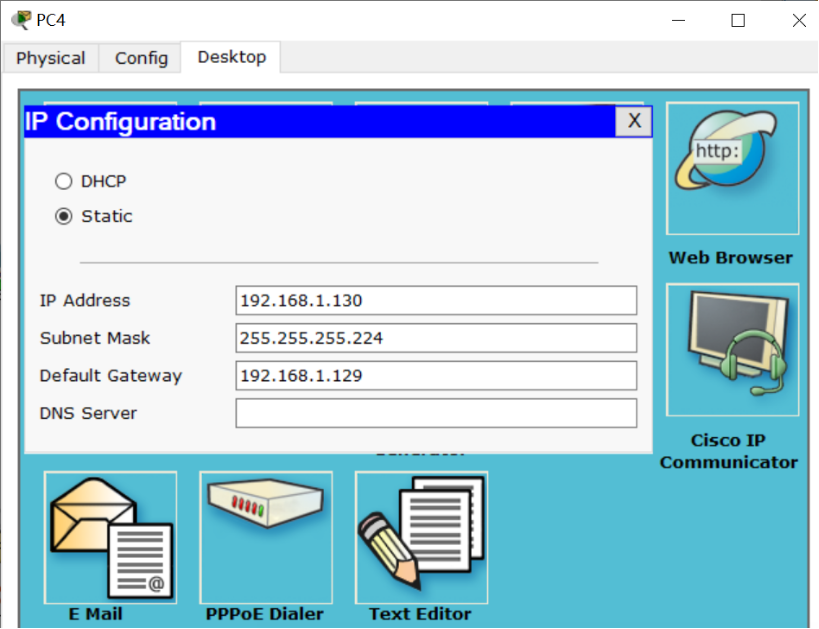
Task: Close the PC4 window
Action: (799, 20)
